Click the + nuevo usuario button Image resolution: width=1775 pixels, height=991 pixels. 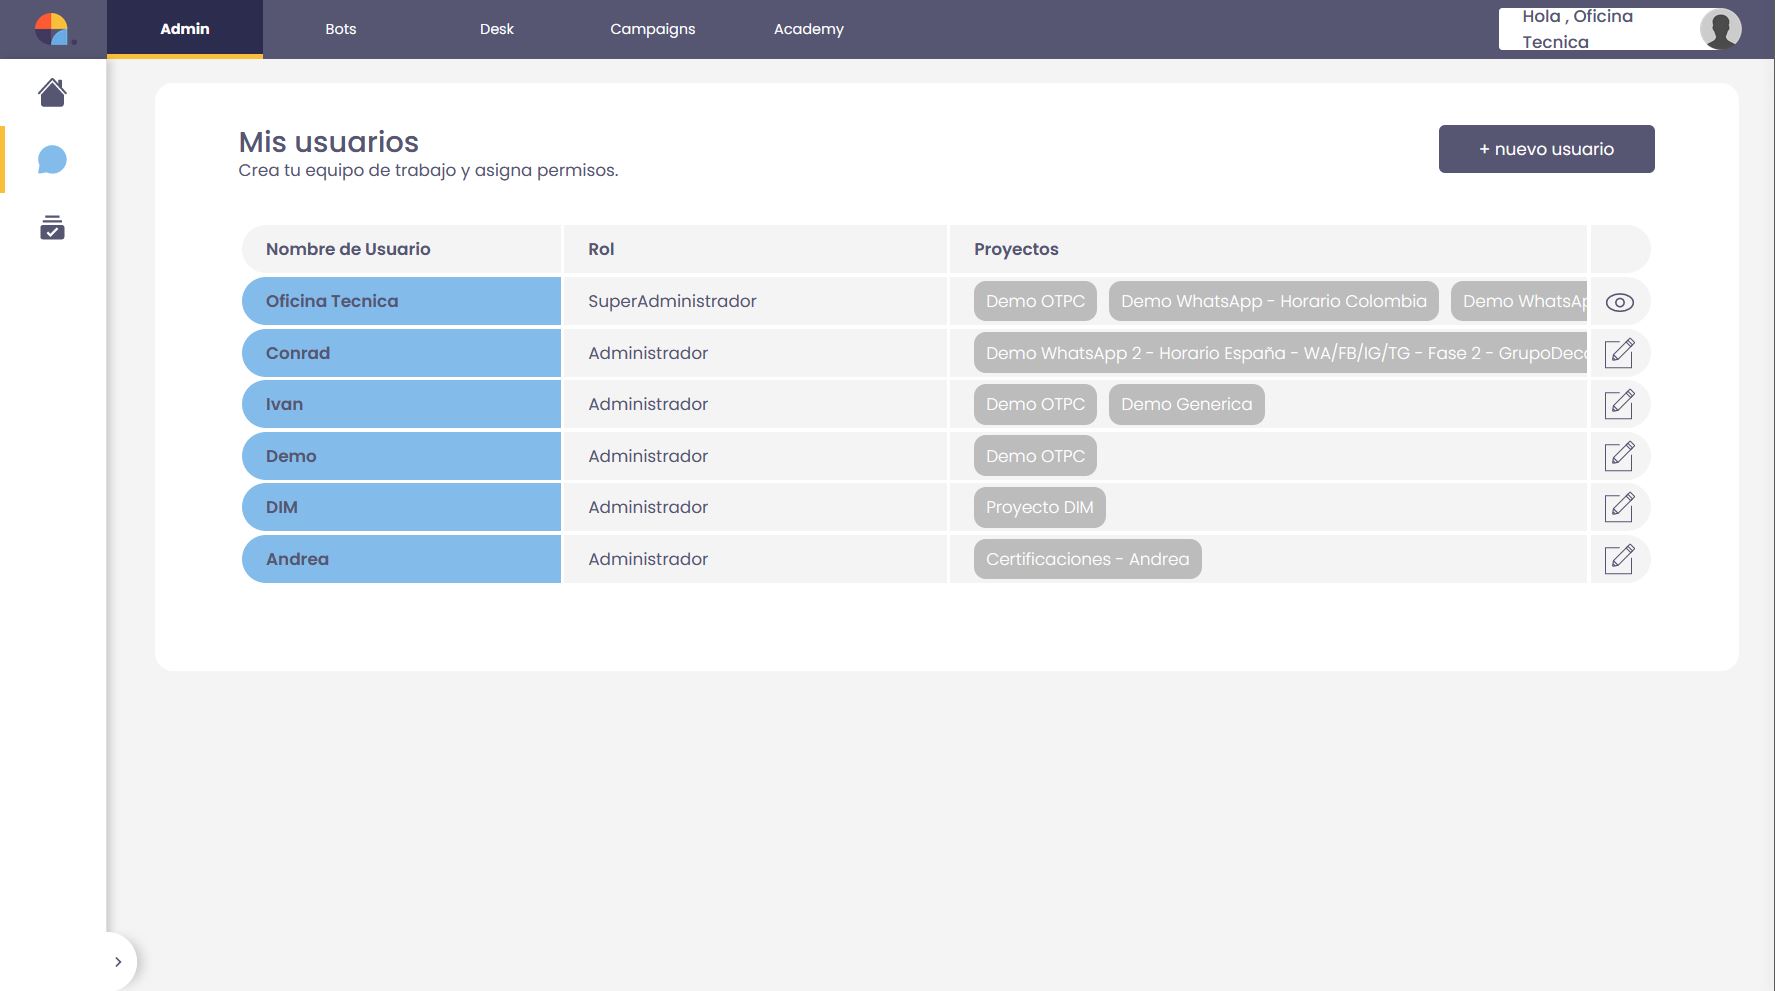(x=1546, y=149)
